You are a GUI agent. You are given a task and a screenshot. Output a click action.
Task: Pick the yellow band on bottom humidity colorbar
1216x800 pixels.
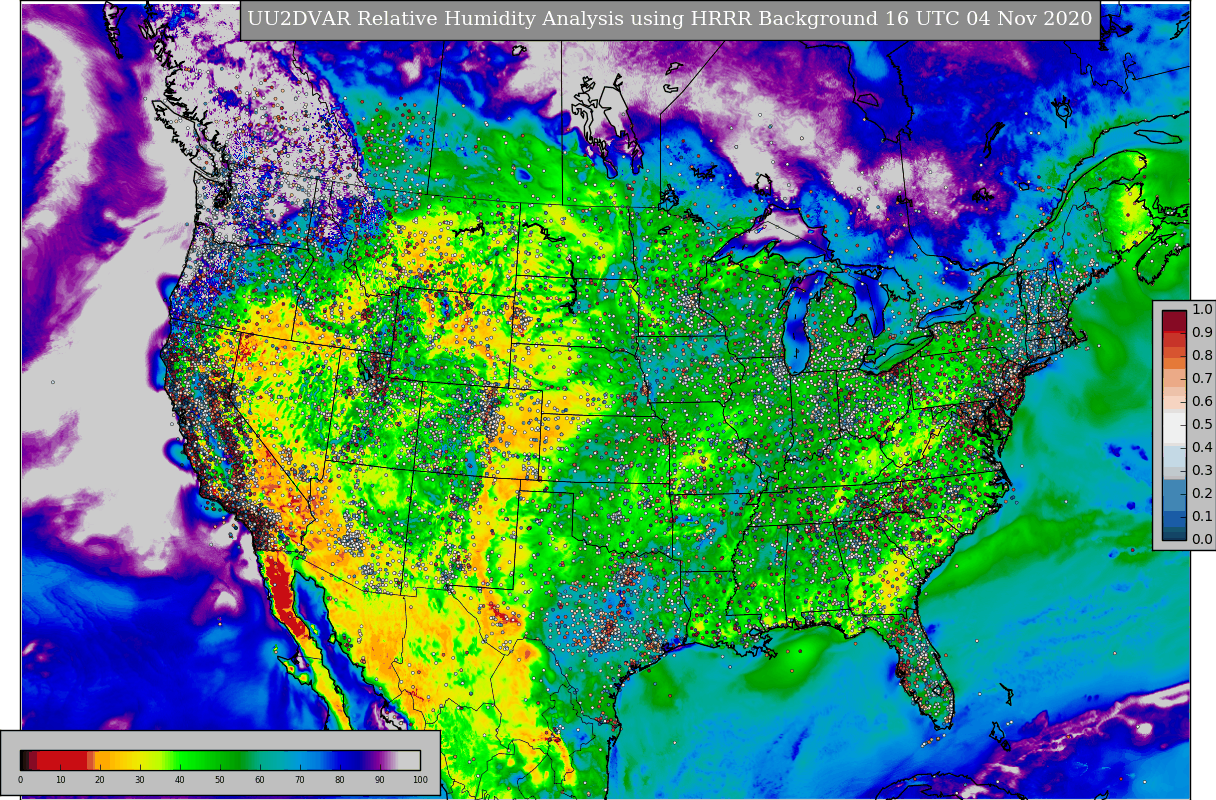click(140, 760)
